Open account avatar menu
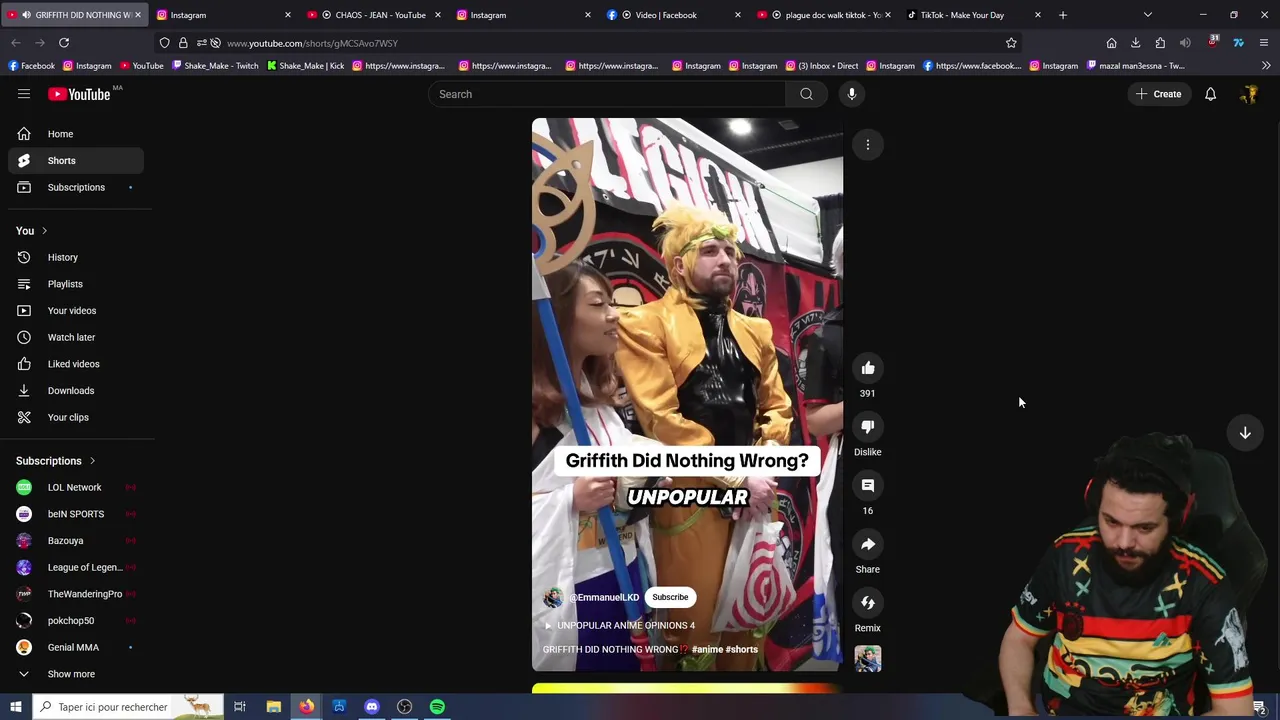The width and height of the screenshot is (1280, 720). pos(1249,94)
